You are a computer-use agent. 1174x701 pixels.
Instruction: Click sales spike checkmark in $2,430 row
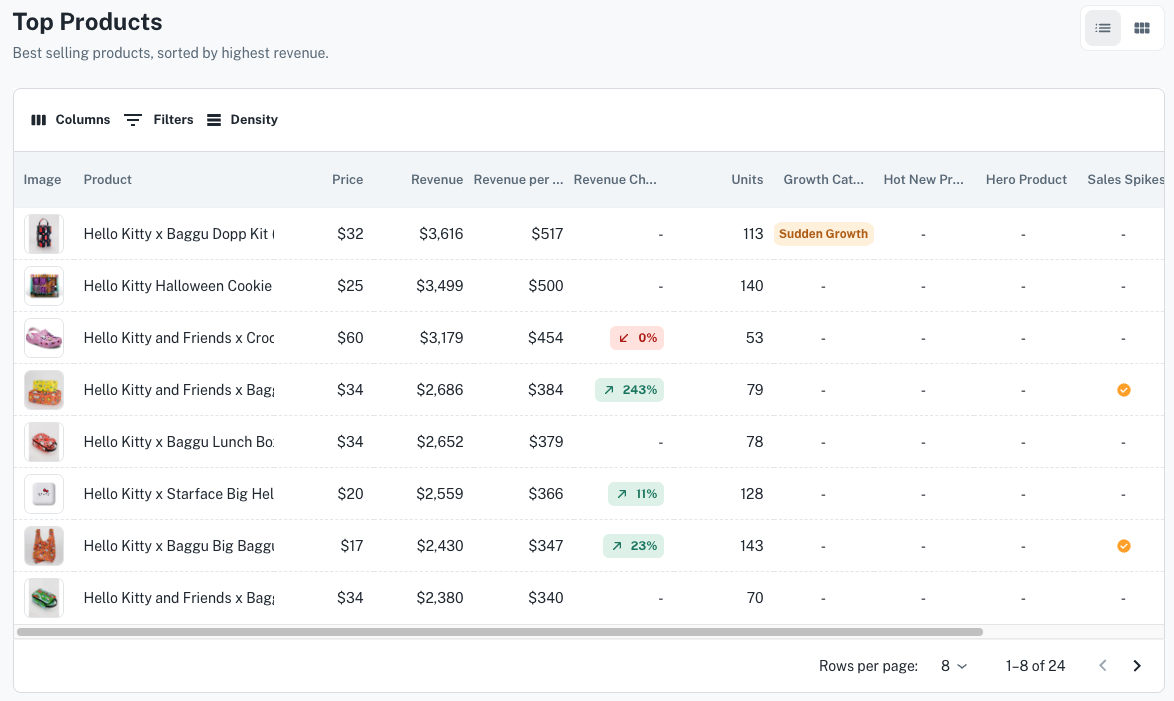[1124, 546]
